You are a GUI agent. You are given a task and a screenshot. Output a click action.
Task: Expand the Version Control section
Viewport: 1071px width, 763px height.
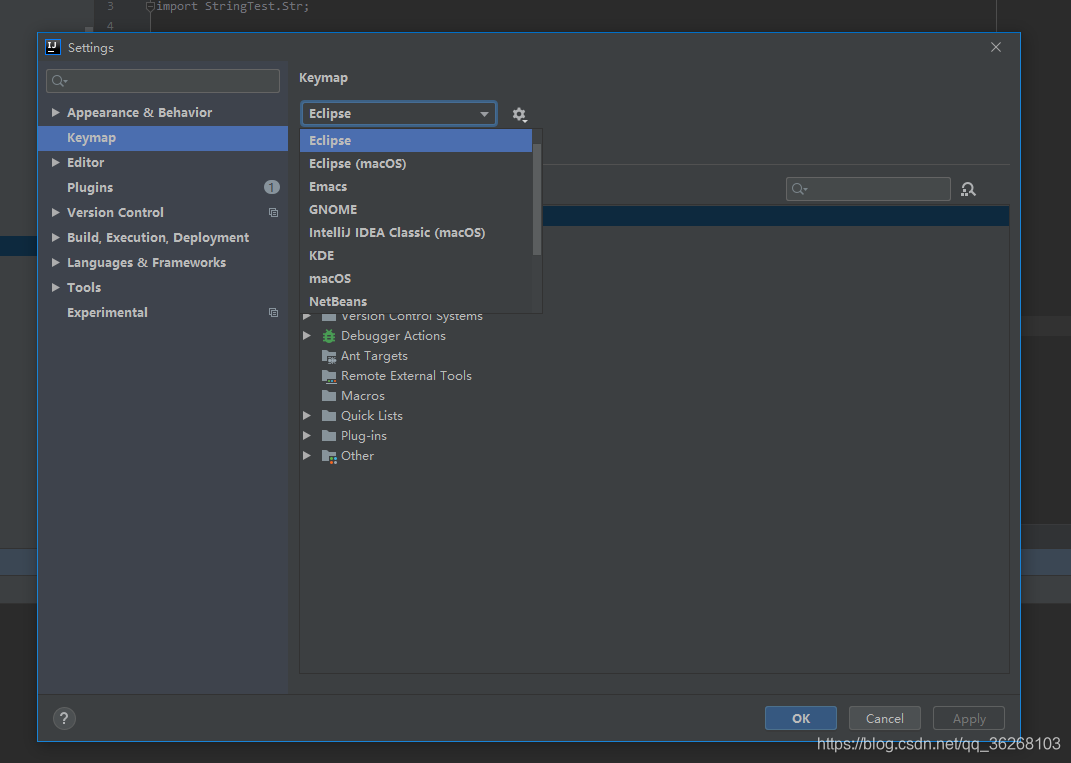[x=55, y=212]
